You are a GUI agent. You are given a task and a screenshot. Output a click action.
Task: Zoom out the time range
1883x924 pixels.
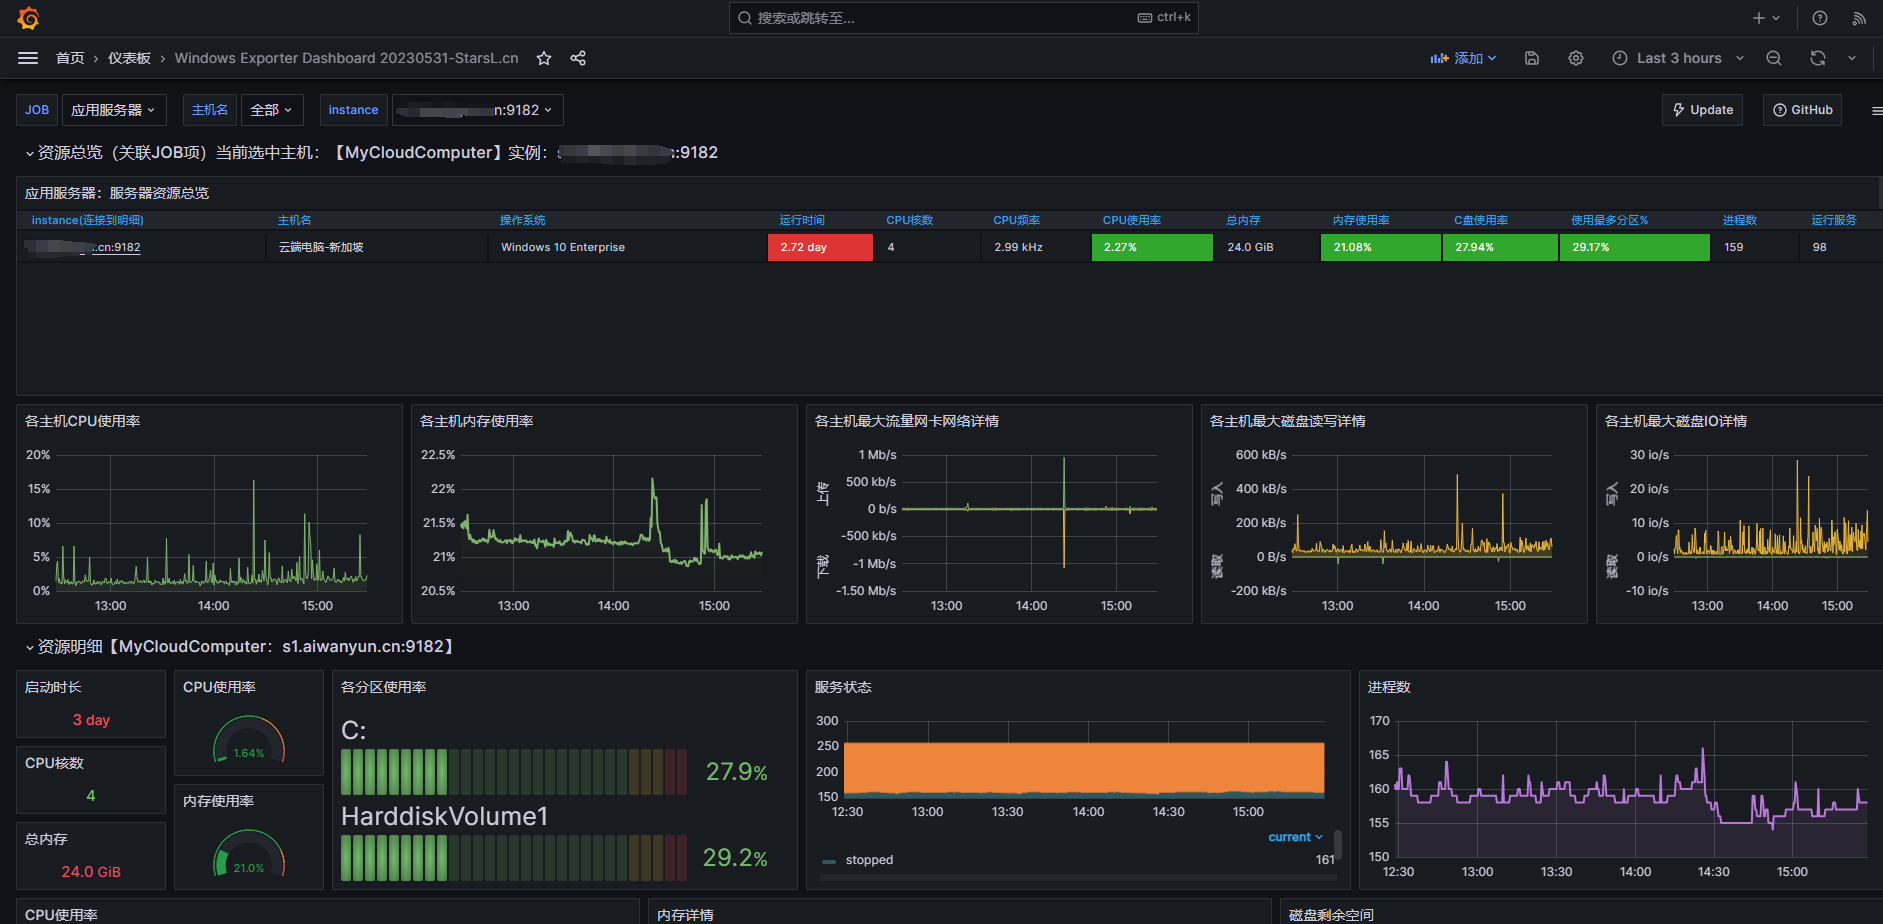click(1774, 58)
